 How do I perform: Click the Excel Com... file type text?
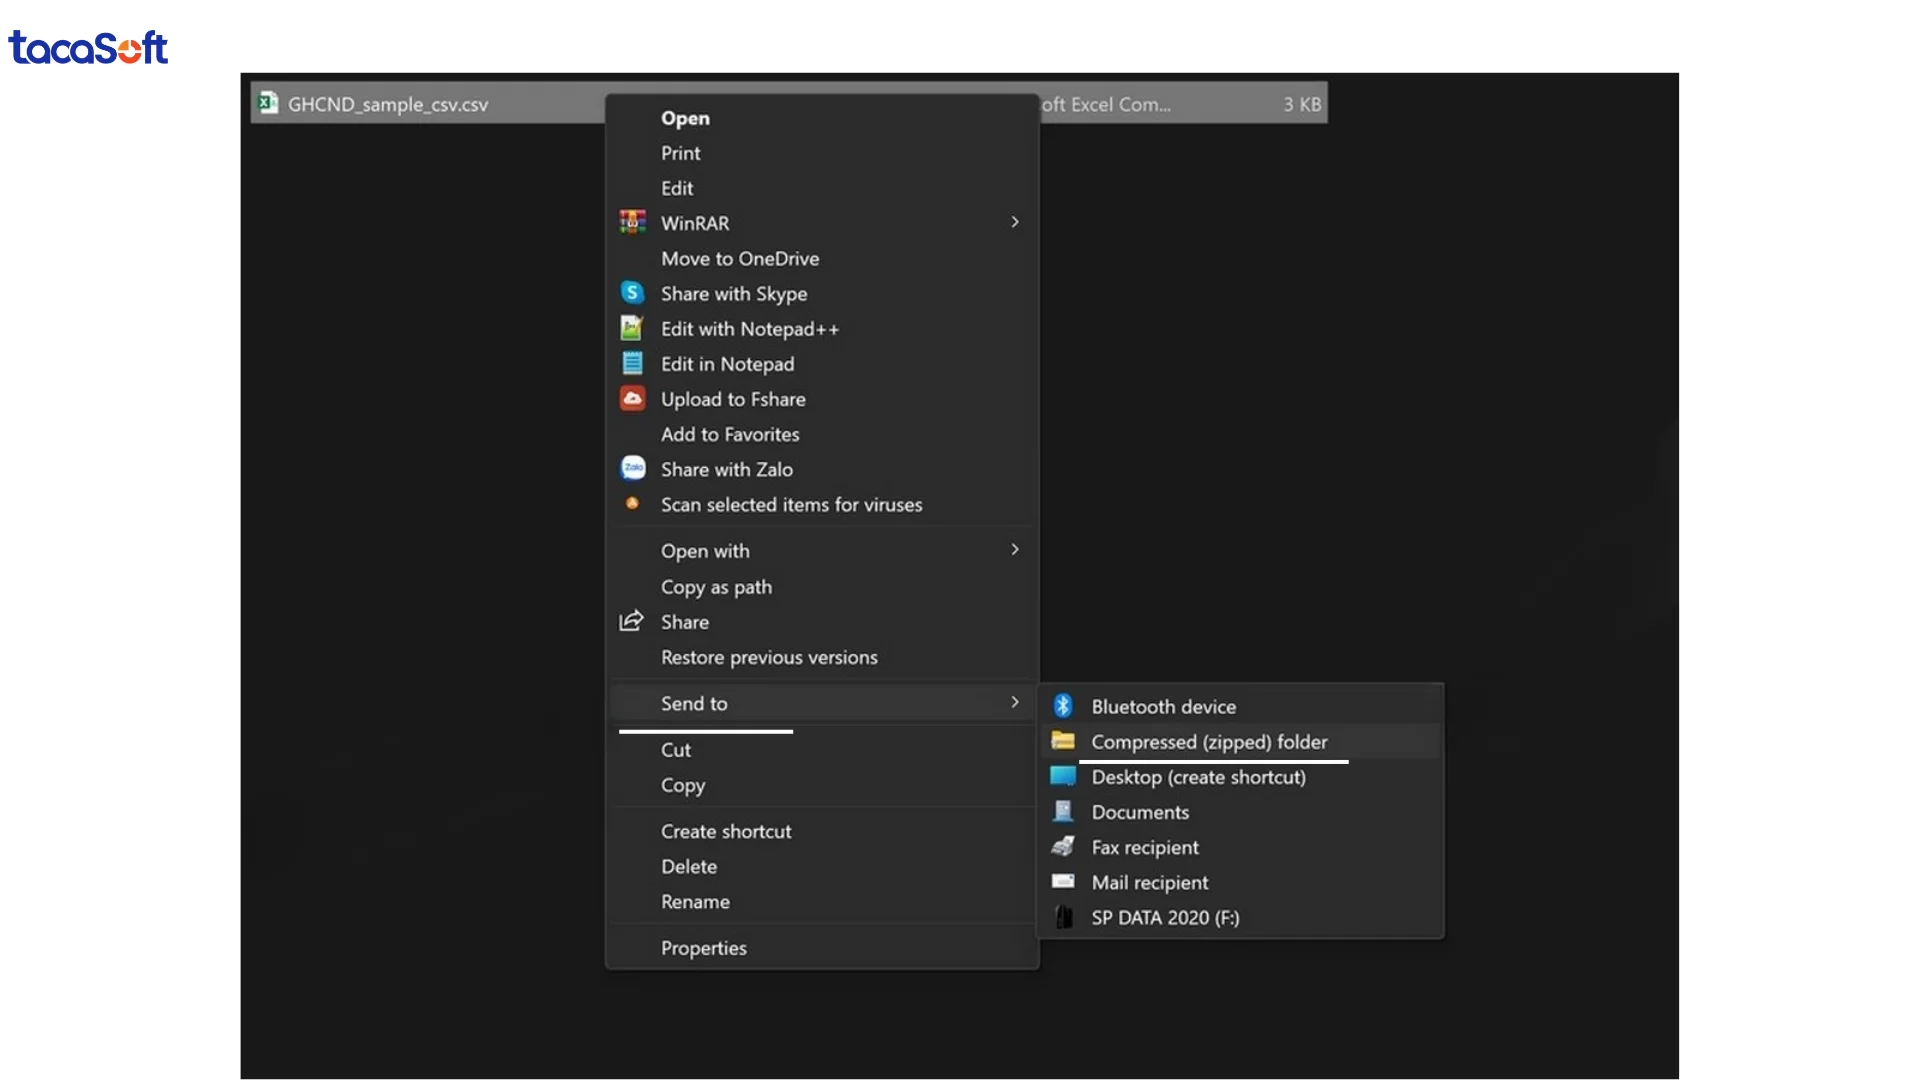pos(1106,104)
